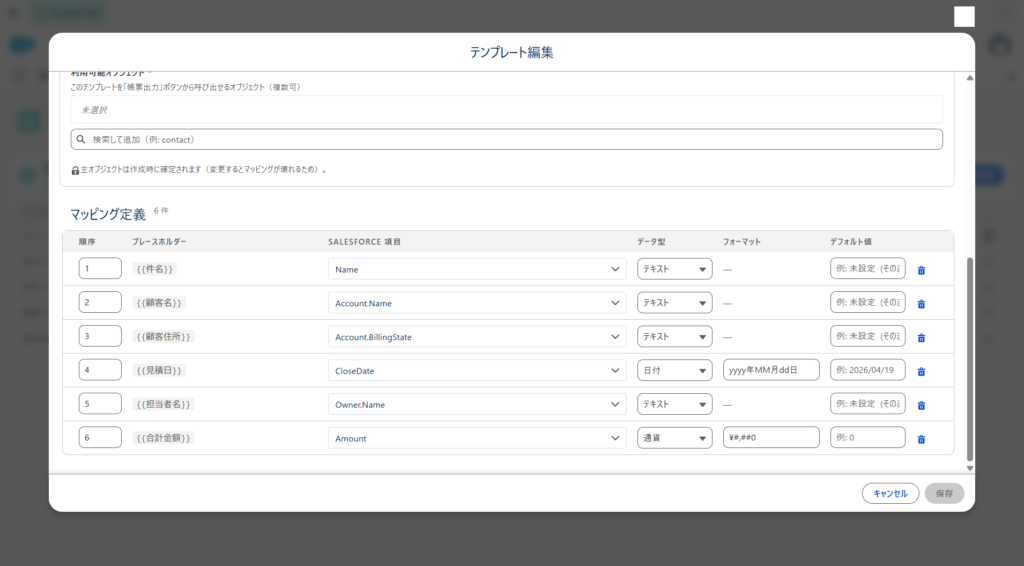Click the {{顧客名}} placeholder tag
The width and height of the screenshot is (1024, 566).
159,303
